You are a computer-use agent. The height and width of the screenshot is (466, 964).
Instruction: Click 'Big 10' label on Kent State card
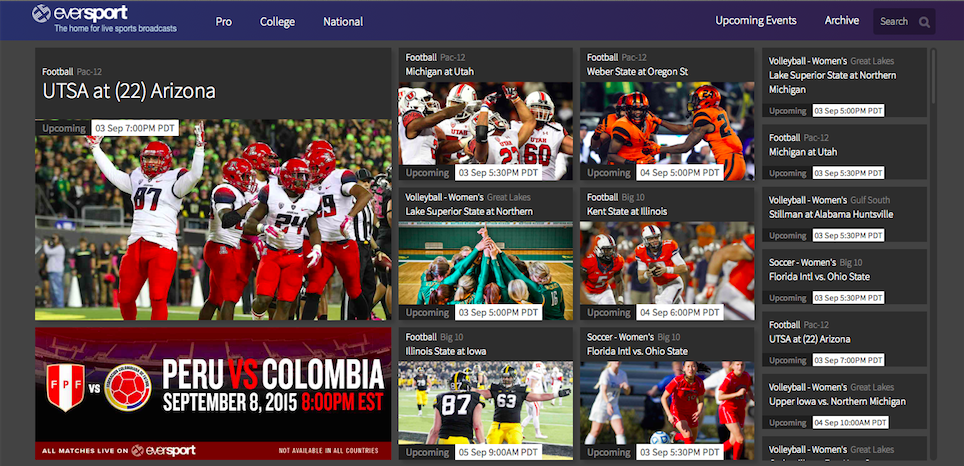633,197
